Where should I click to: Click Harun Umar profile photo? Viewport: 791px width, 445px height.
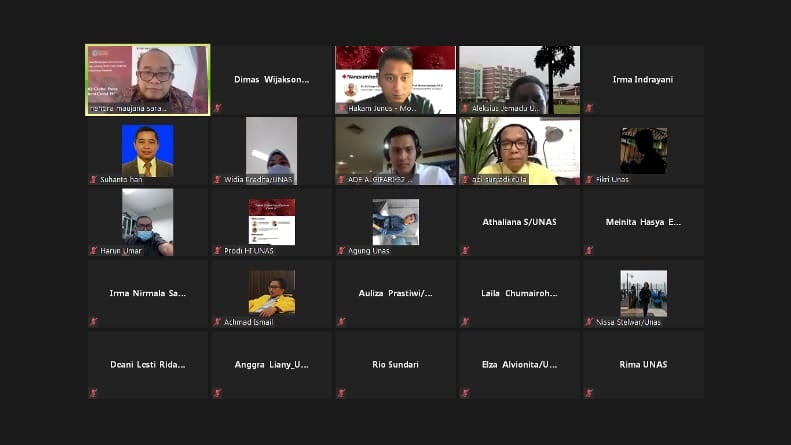(x=148, y=222)
